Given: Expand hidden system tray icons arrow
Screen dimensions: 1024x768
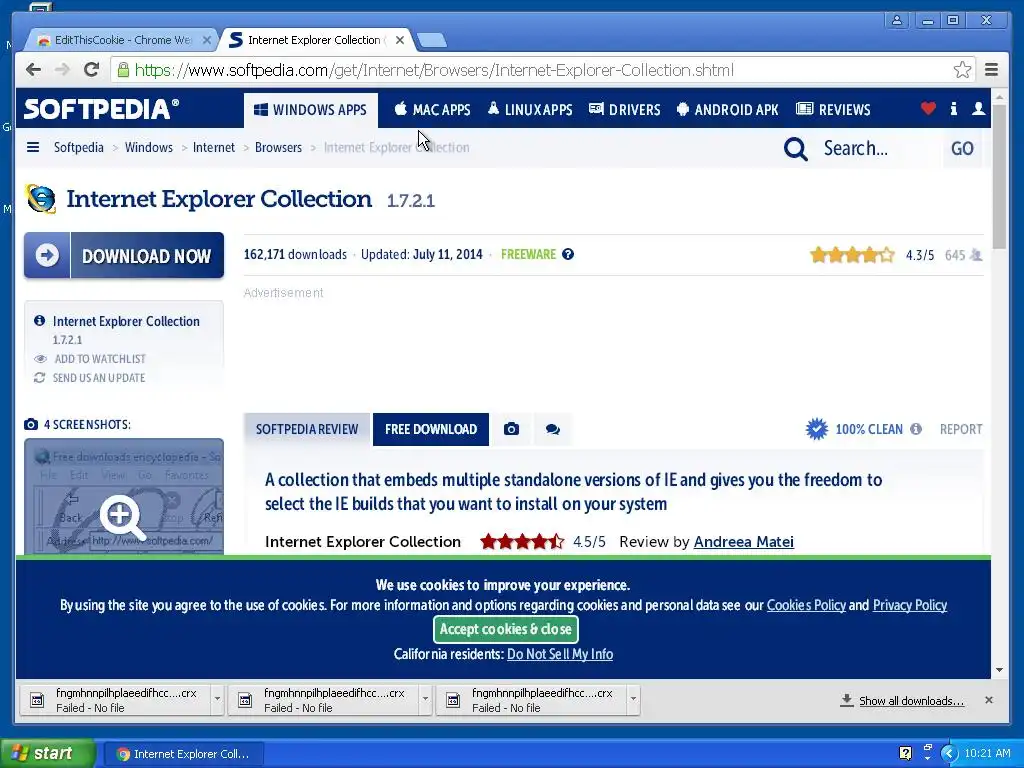Looking at the screenshot, I should pos(949,754).
